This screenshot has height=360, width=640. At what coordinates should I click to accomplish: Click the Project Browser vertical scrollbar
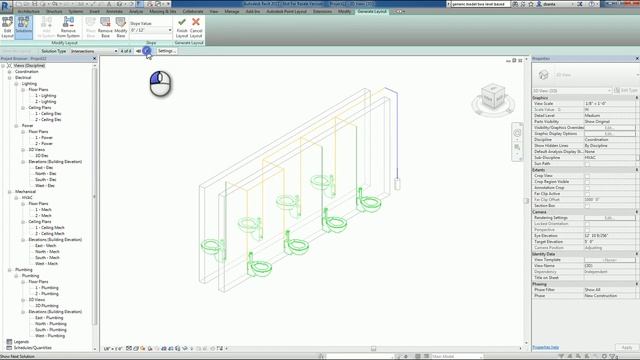[95, 196]
